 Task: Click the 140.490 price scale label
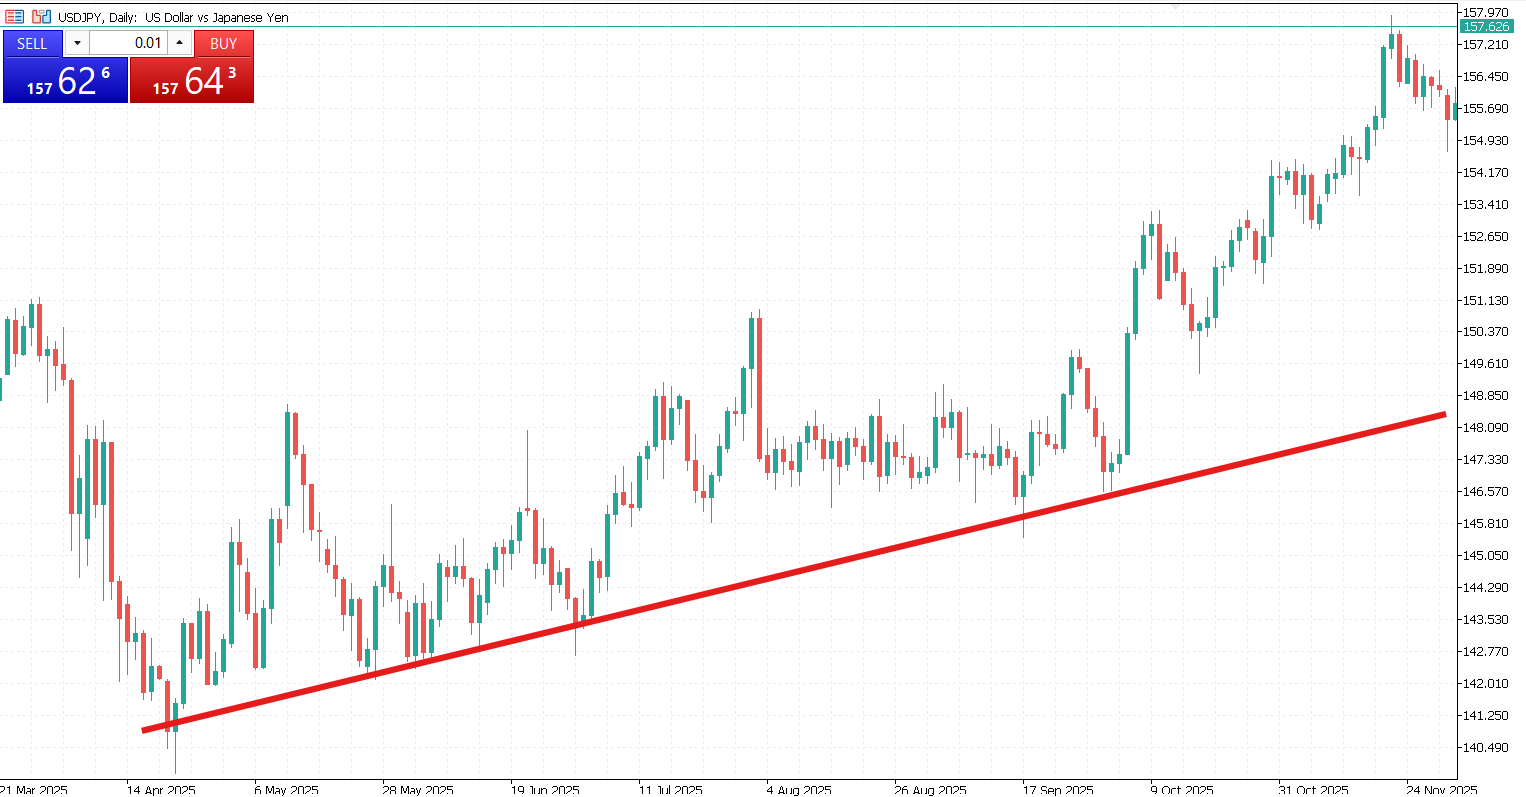click(x=1485, y=747)
